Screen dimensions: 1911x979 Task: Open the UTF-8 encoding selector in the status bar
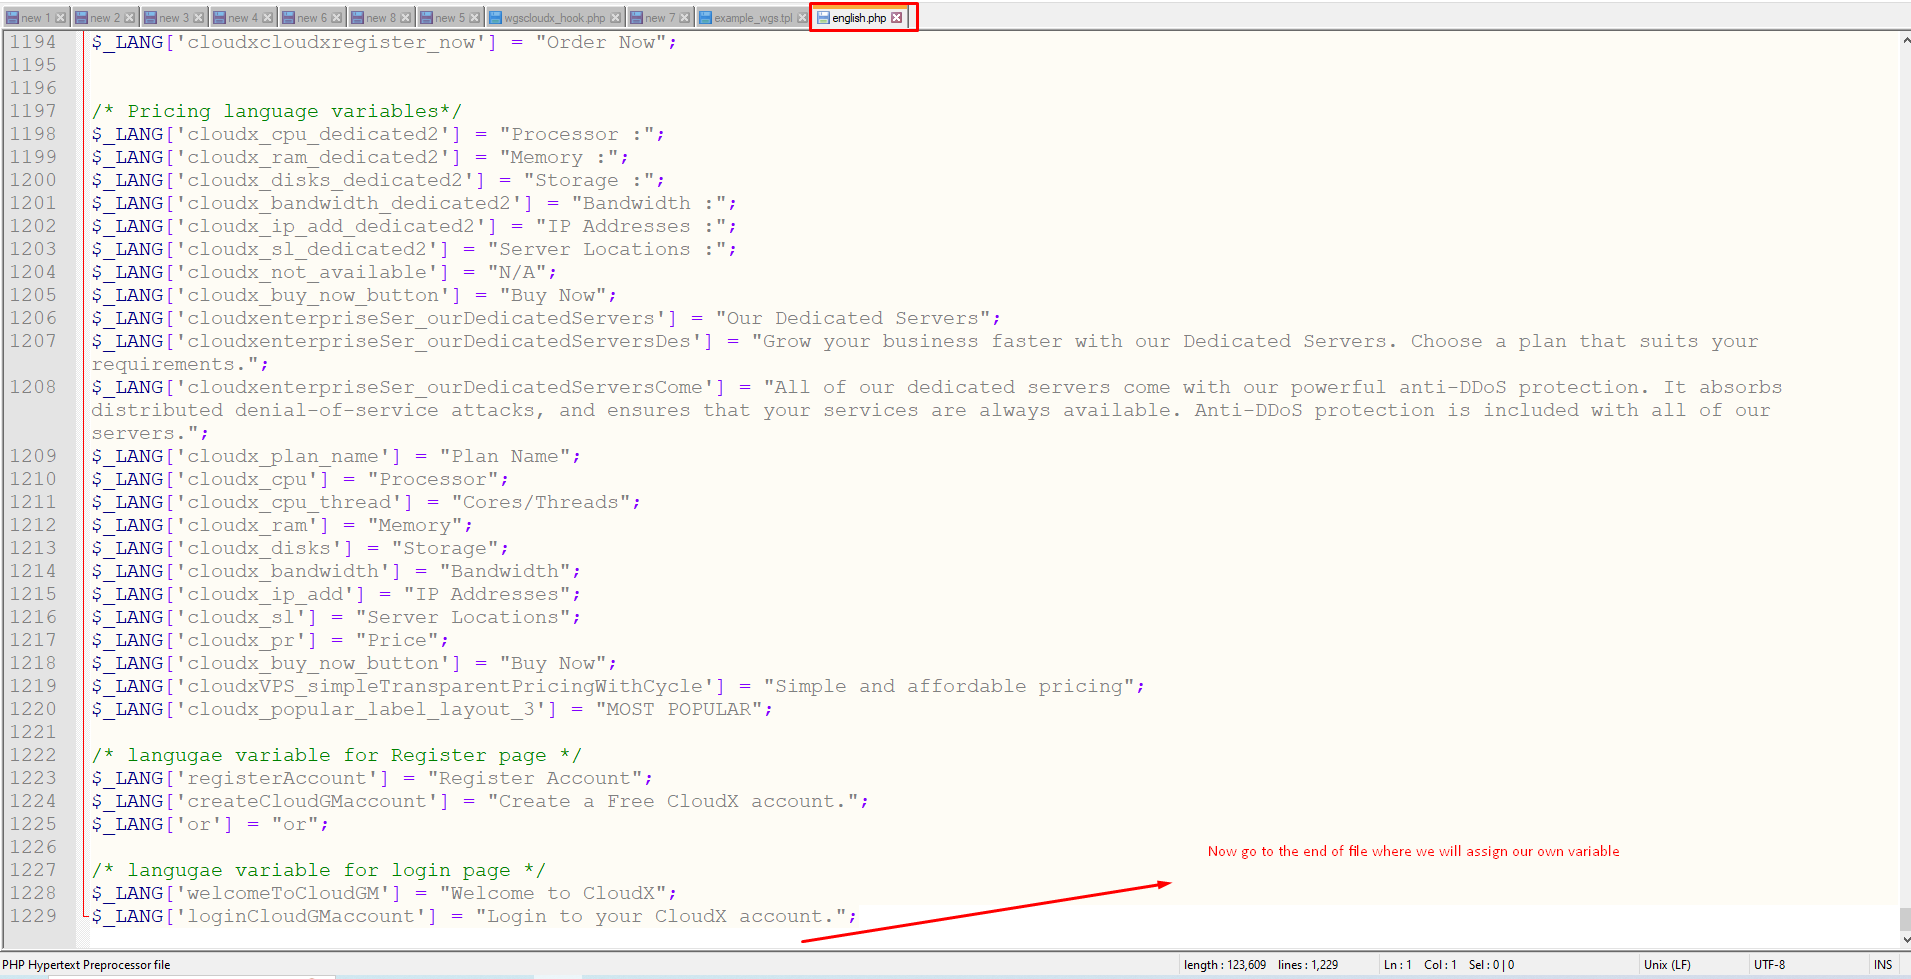point(1769,965)
